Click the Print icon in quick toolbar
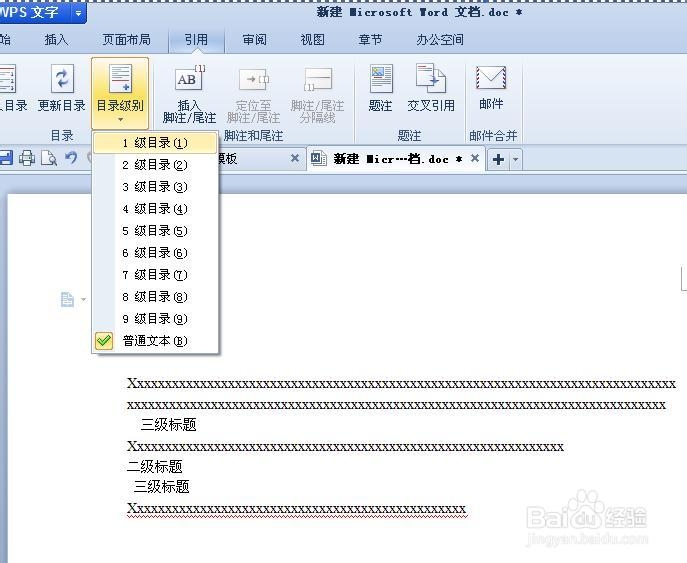687x563 pixels. tap(27, 158)
